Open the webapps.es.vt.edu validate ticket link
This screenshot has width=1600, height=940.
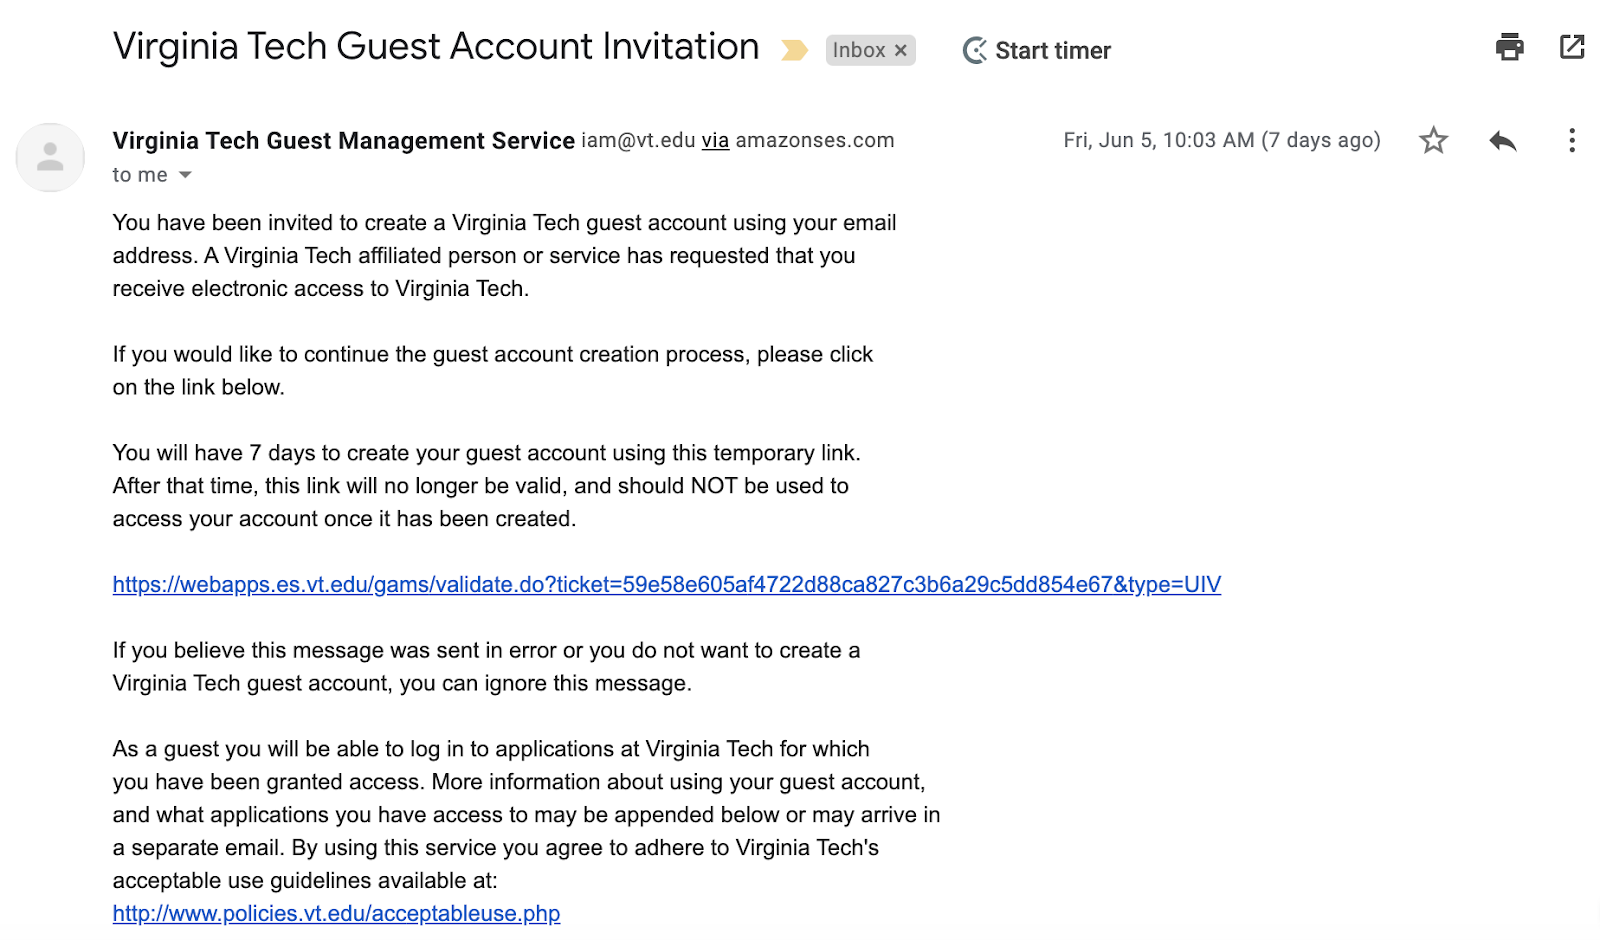(x=666, y=585)
